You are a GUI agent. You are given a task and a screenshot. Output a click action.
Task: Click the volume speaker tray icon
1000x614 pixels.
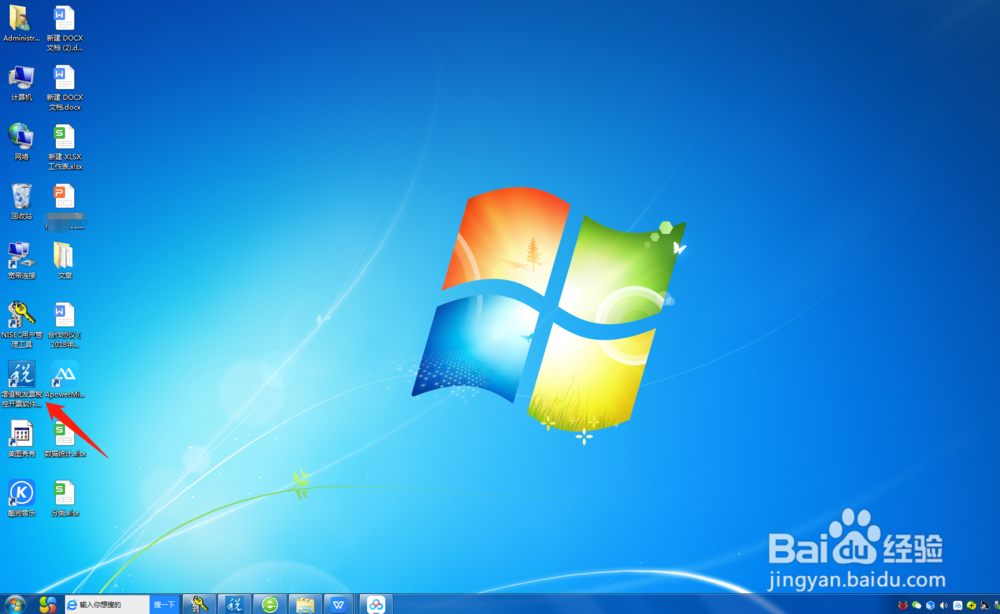(944, 605)
